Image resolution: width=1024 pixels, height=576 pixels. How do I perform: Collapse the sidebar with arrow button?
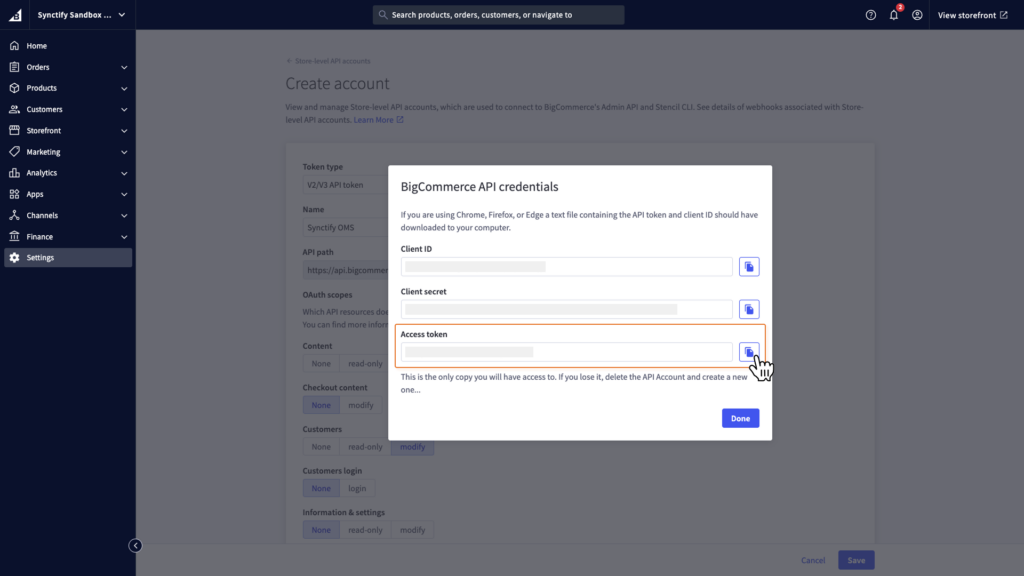pyautogui.click(x=135, y=545)
